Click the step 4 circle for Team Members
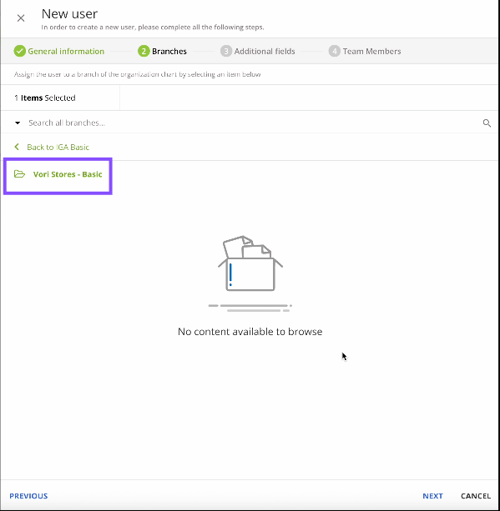500x511 pixels. [x=334, y=51]
